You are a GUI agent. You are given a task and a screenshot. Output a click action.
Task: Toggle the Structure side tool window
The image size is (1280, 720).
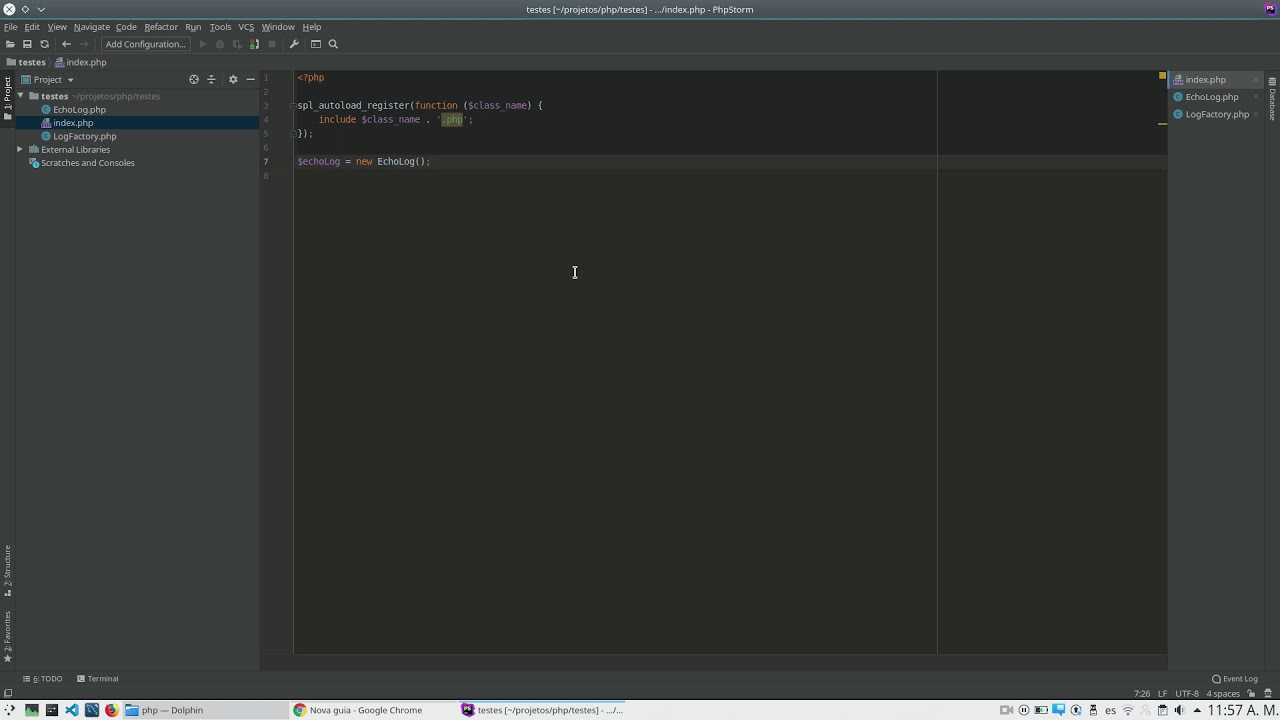click(7, 570)
